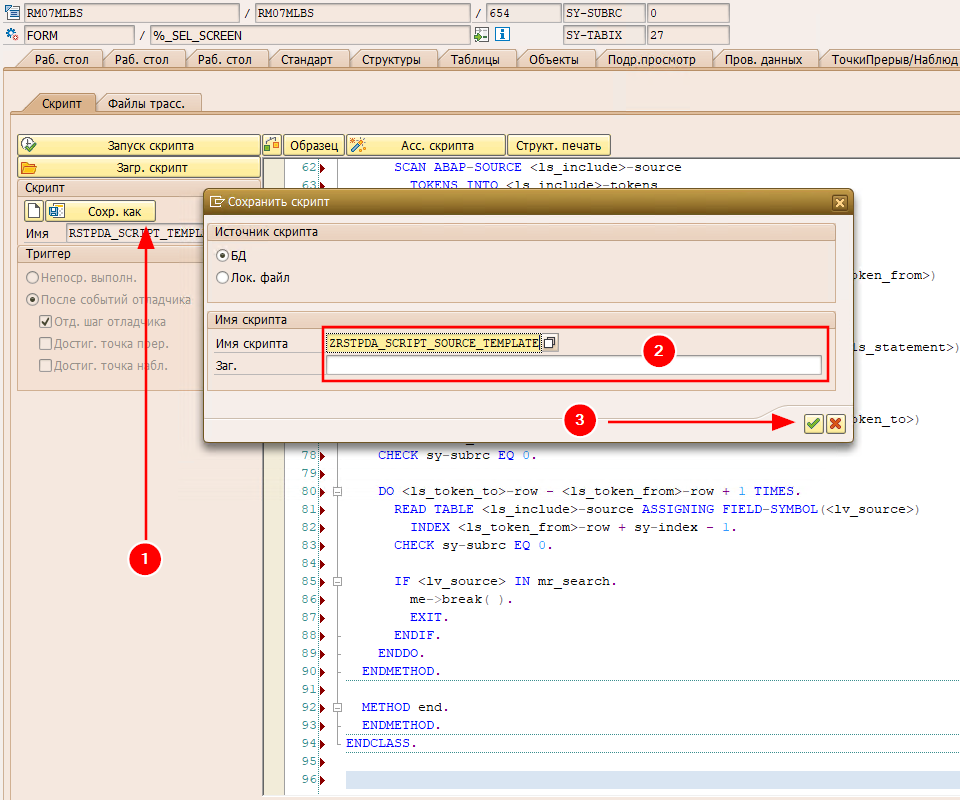960x800 pixels.
Task: Collapse the IF block at line 85
Action: [337, 582]
